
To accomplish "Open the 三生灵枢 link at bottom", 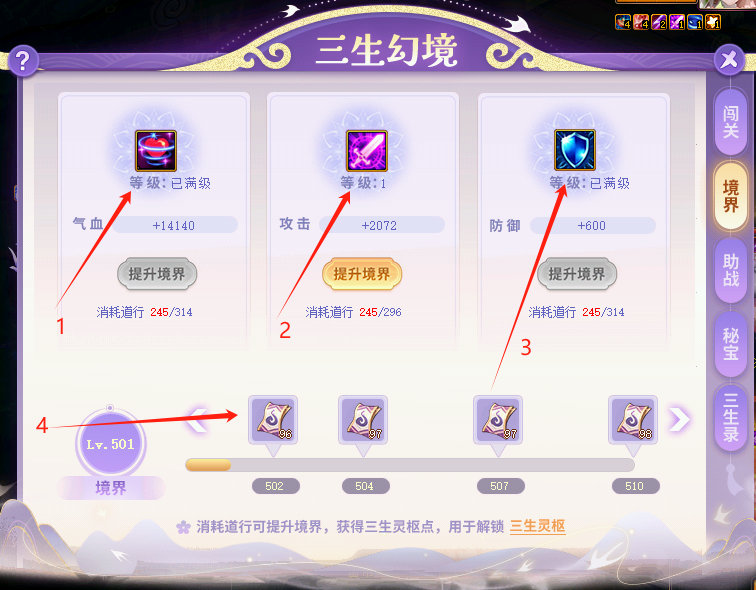I will click(x=538, y=526).
